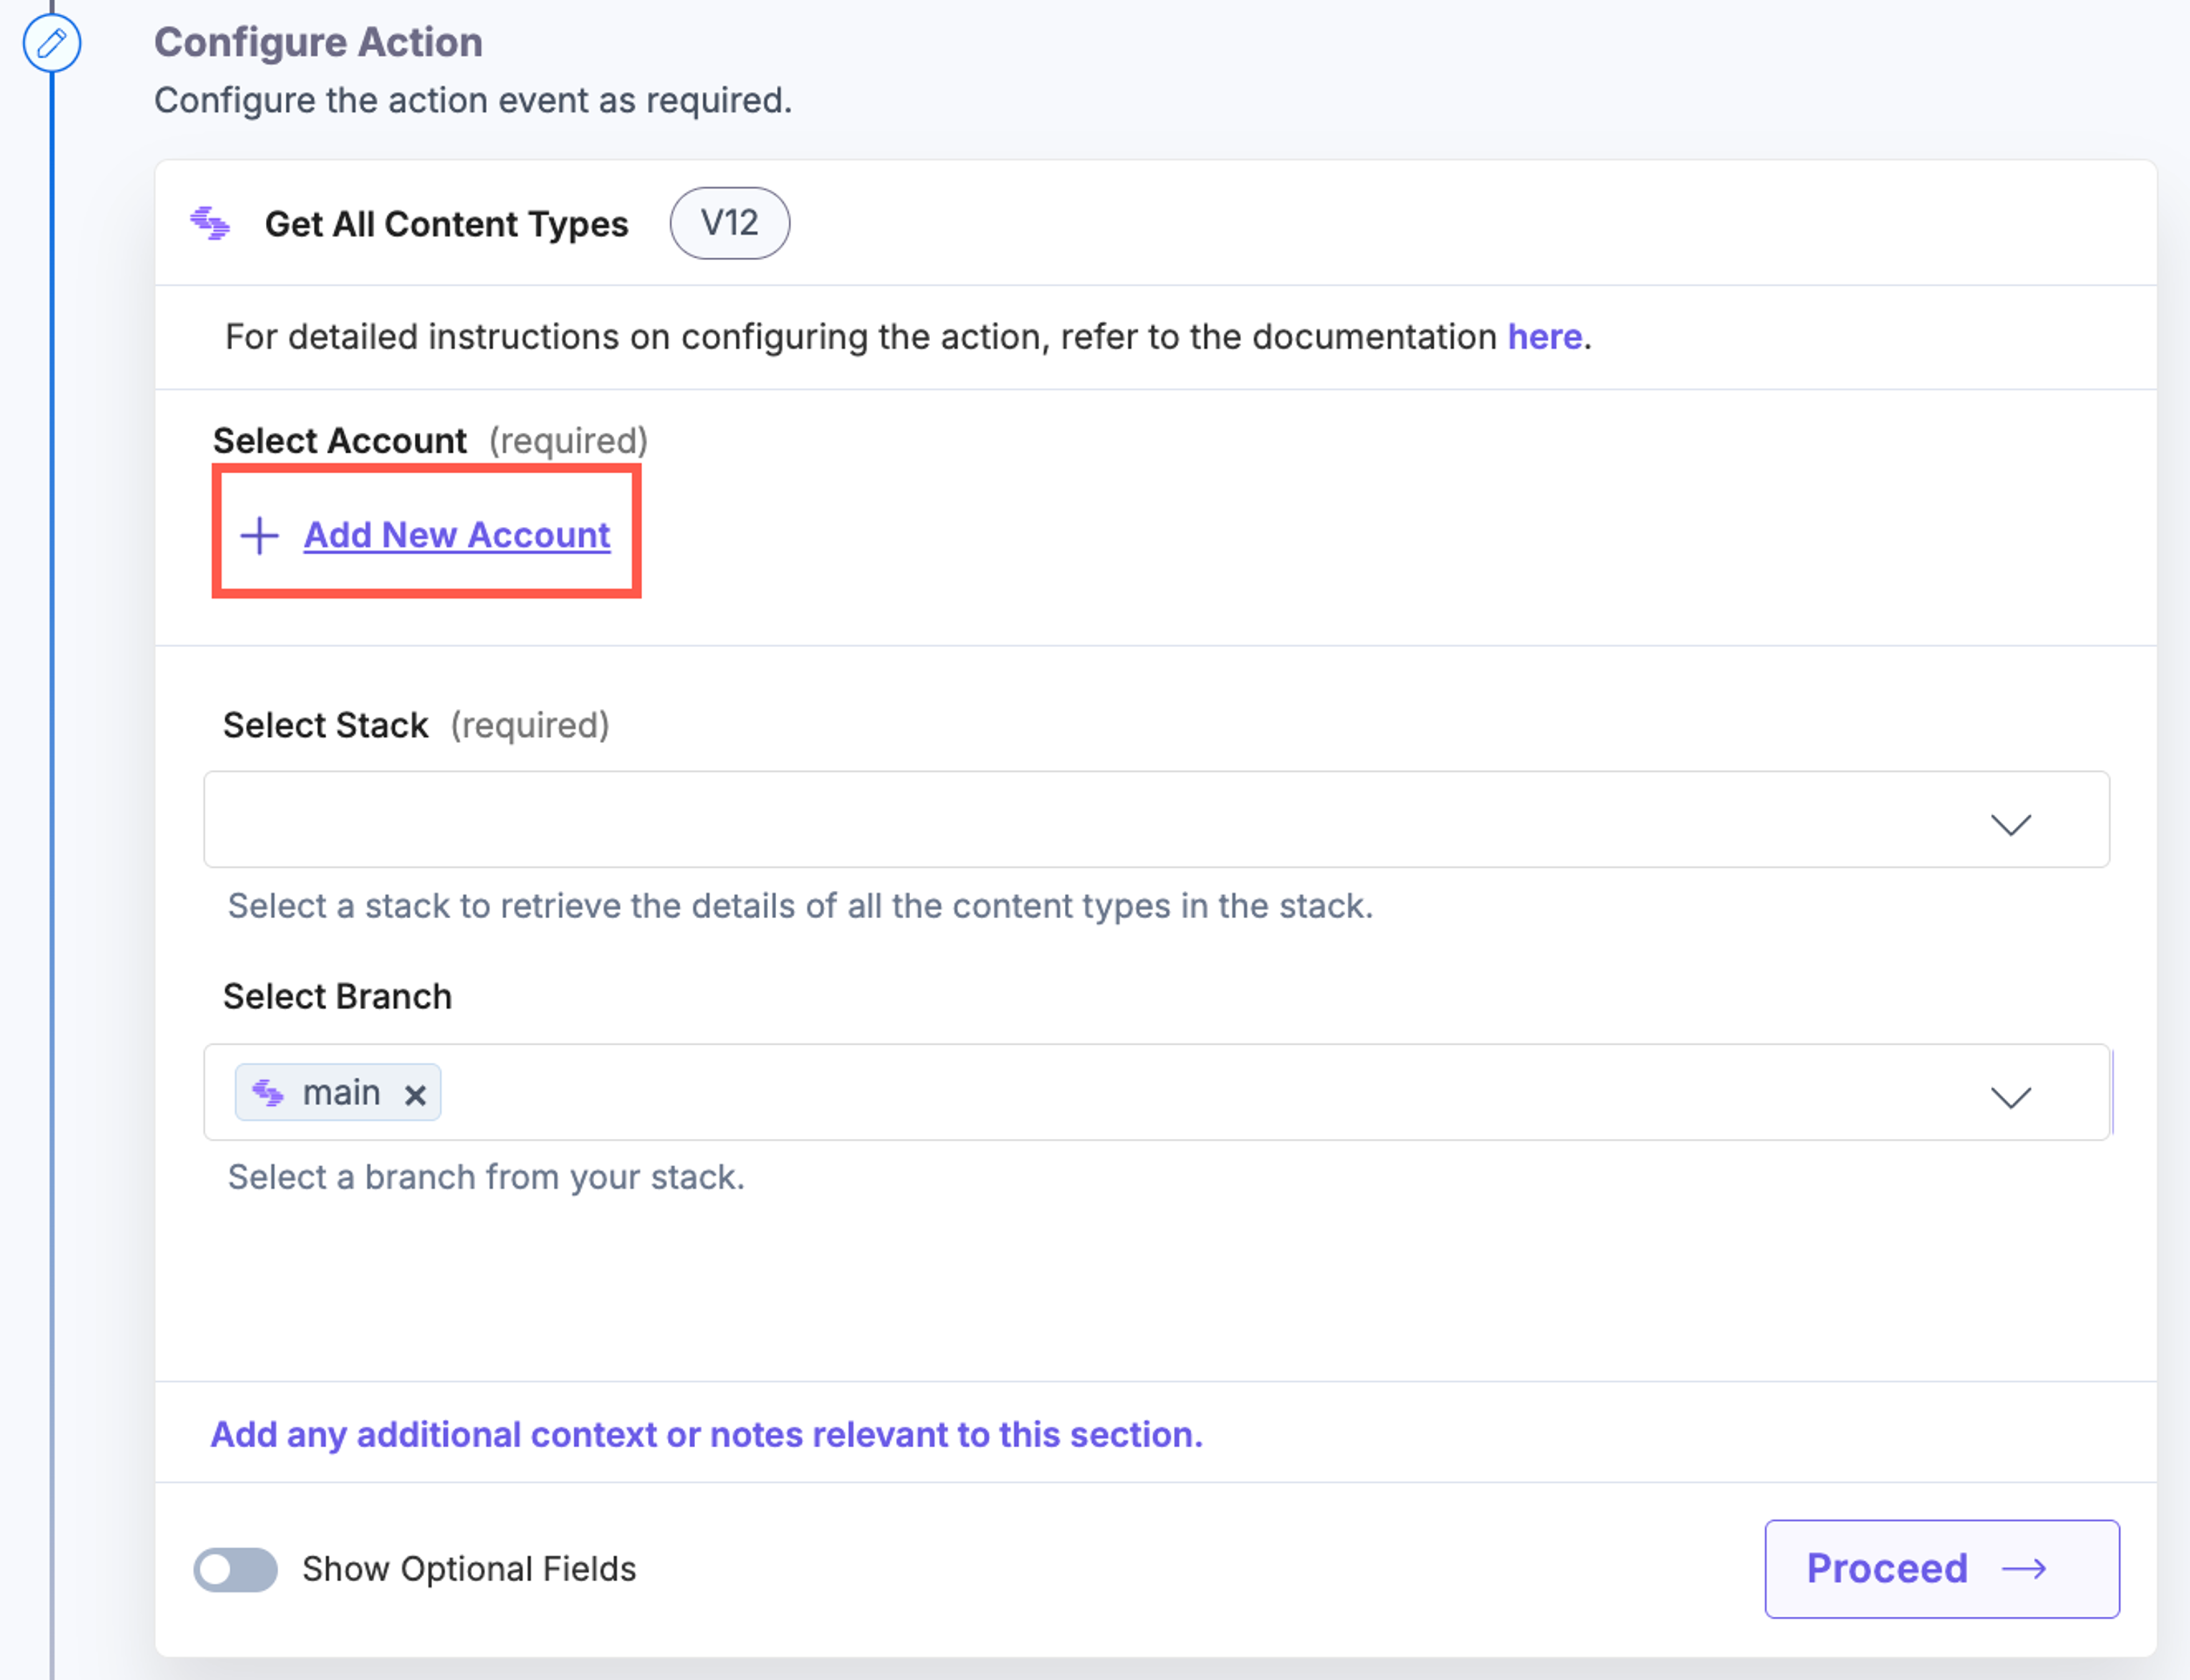The width and height of the screenshot is (2190, 1680).
Task: Open the Select Stack combo box field
Action: pyautogui.click(x=1156, y=819)
